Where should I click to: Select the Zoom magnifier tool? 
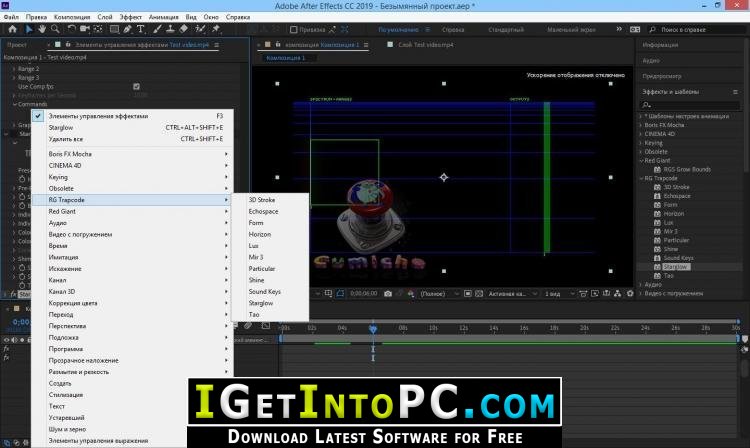[55, 29]
